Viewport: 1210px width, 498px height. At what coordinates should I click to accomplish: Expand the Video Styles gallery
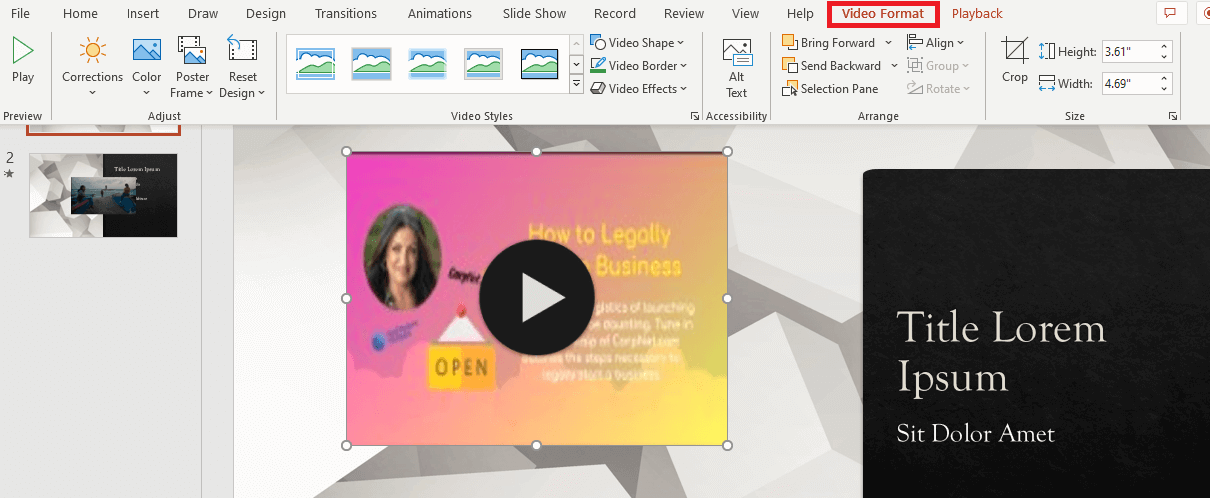(576, 86)
